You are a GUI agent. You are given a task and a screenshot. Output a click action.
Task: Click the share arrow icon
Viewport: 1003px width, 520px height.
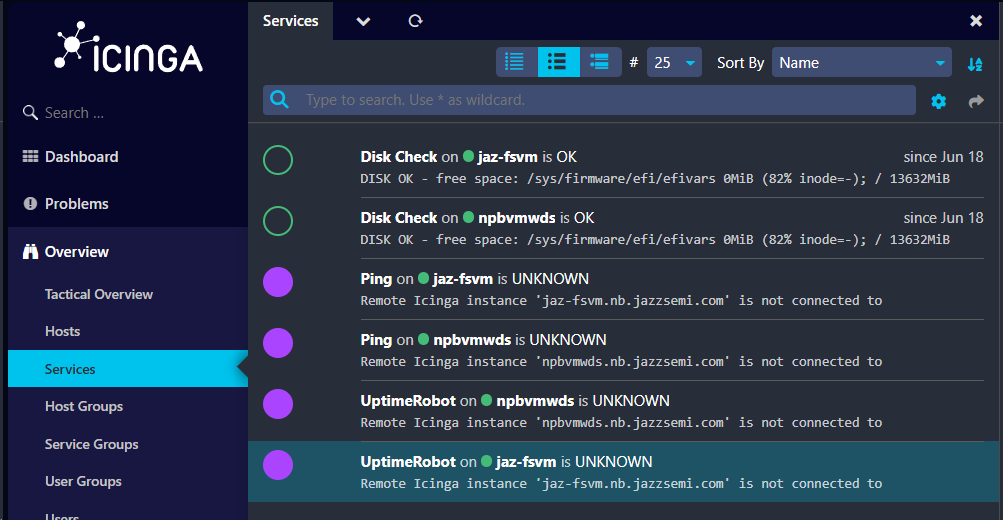pos(976,101)
